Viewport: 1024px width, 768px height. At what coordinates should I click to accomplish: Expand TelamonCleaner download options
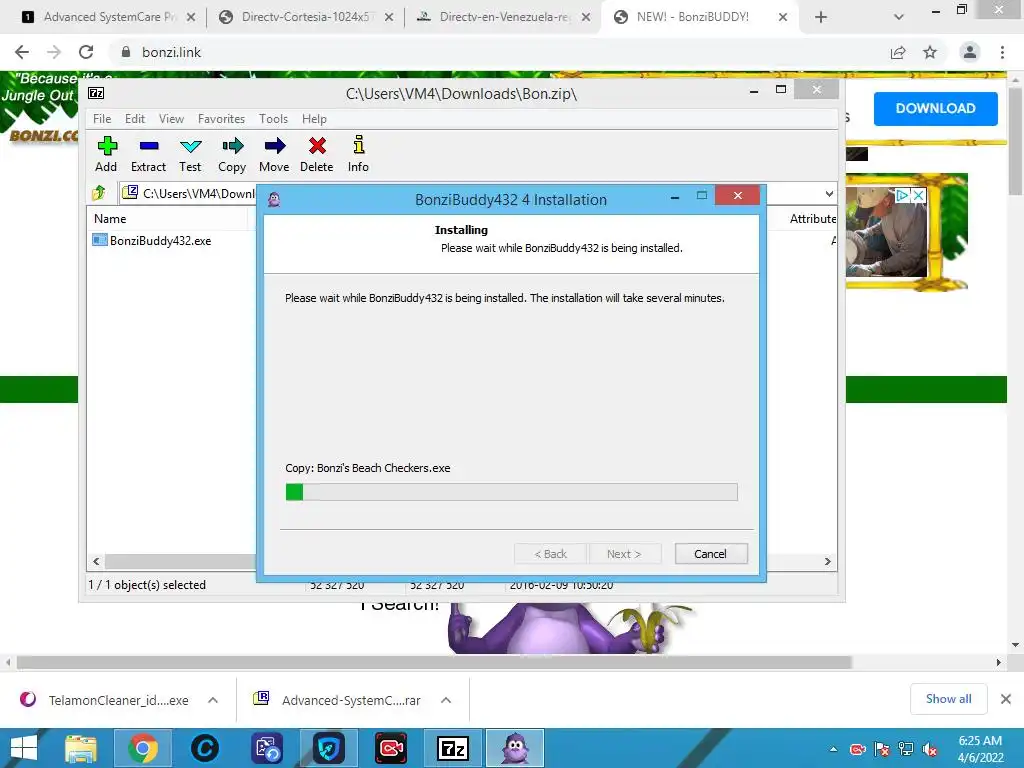[x=213, y=700]
